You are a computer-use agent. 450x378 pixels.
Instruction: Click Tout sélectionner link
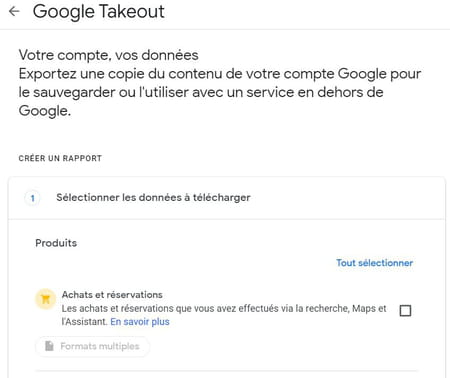(374, 263)
